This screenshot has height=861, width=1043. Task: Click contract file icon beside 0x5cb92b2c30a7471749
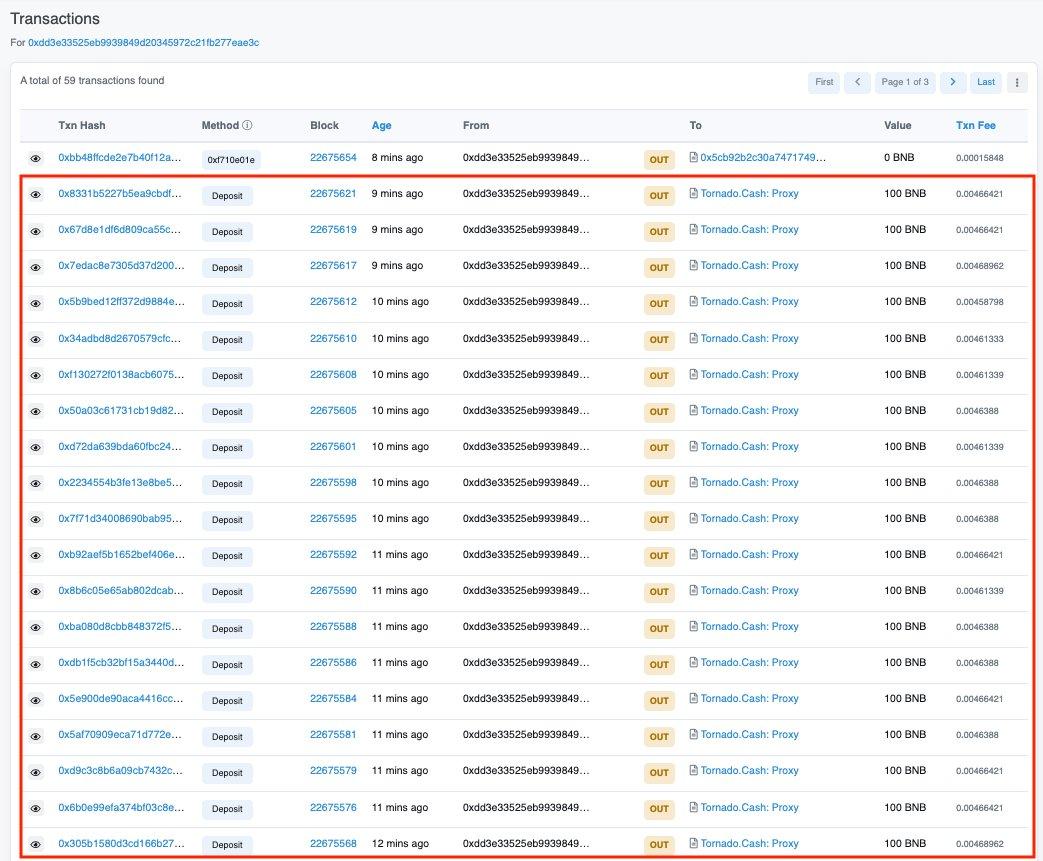tap(694, 157)
